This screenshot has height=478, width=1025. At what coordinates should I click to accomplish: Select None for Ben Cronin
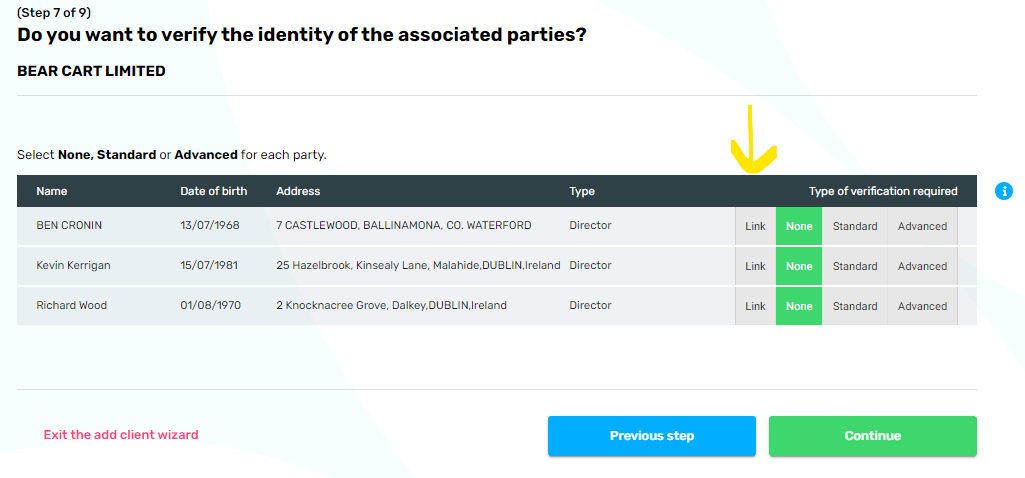[x=799, y=226]
